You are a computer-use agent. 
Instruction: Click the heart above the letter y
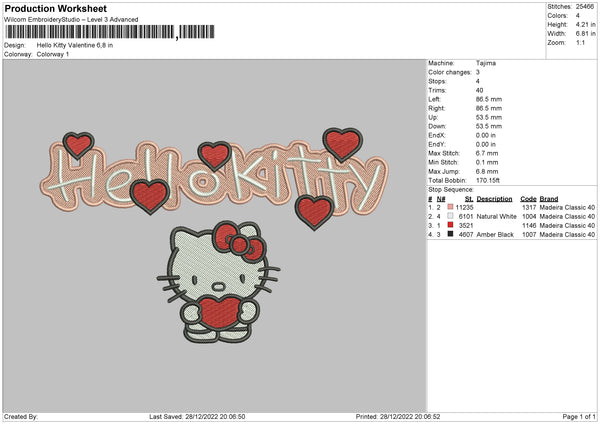coord(342,144)
